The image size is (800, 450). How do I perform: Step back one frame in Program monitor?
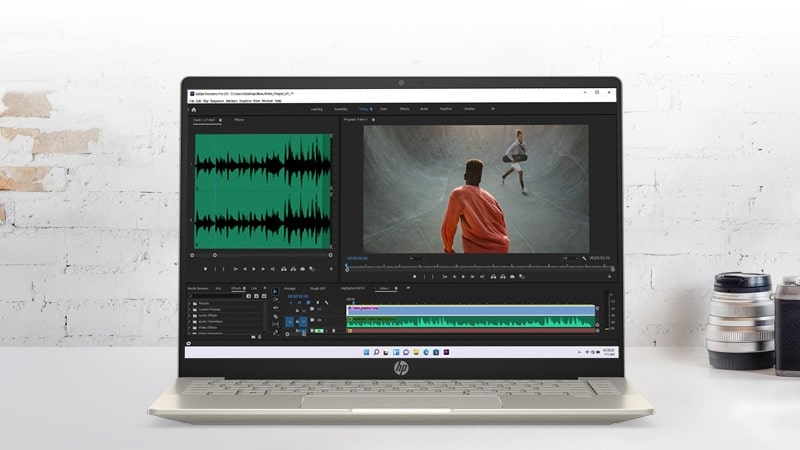click(454, 277)
